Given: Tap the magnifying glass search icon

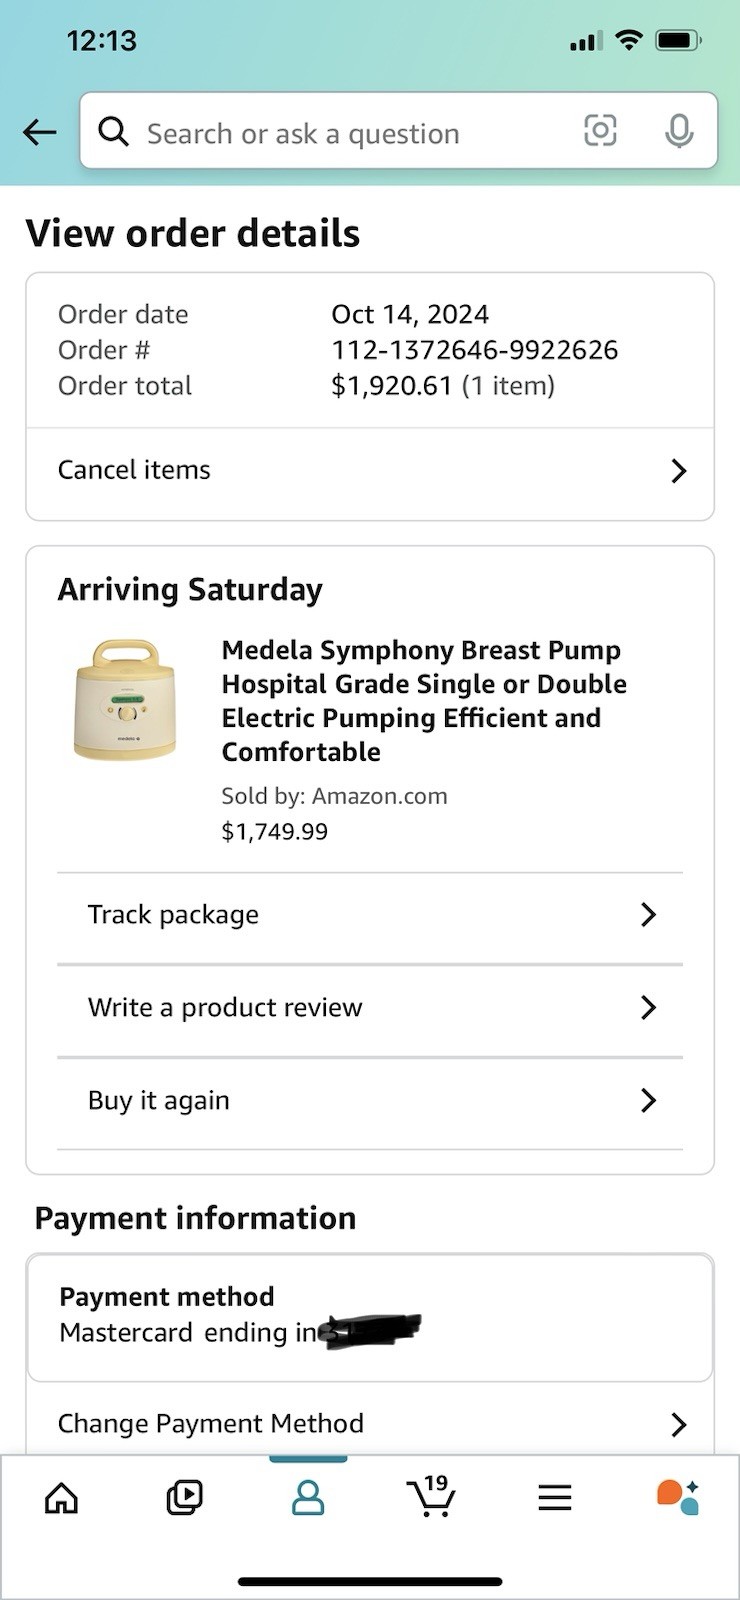Looking at the screenshot, I should pyautogui.click(x=113, y=131).
